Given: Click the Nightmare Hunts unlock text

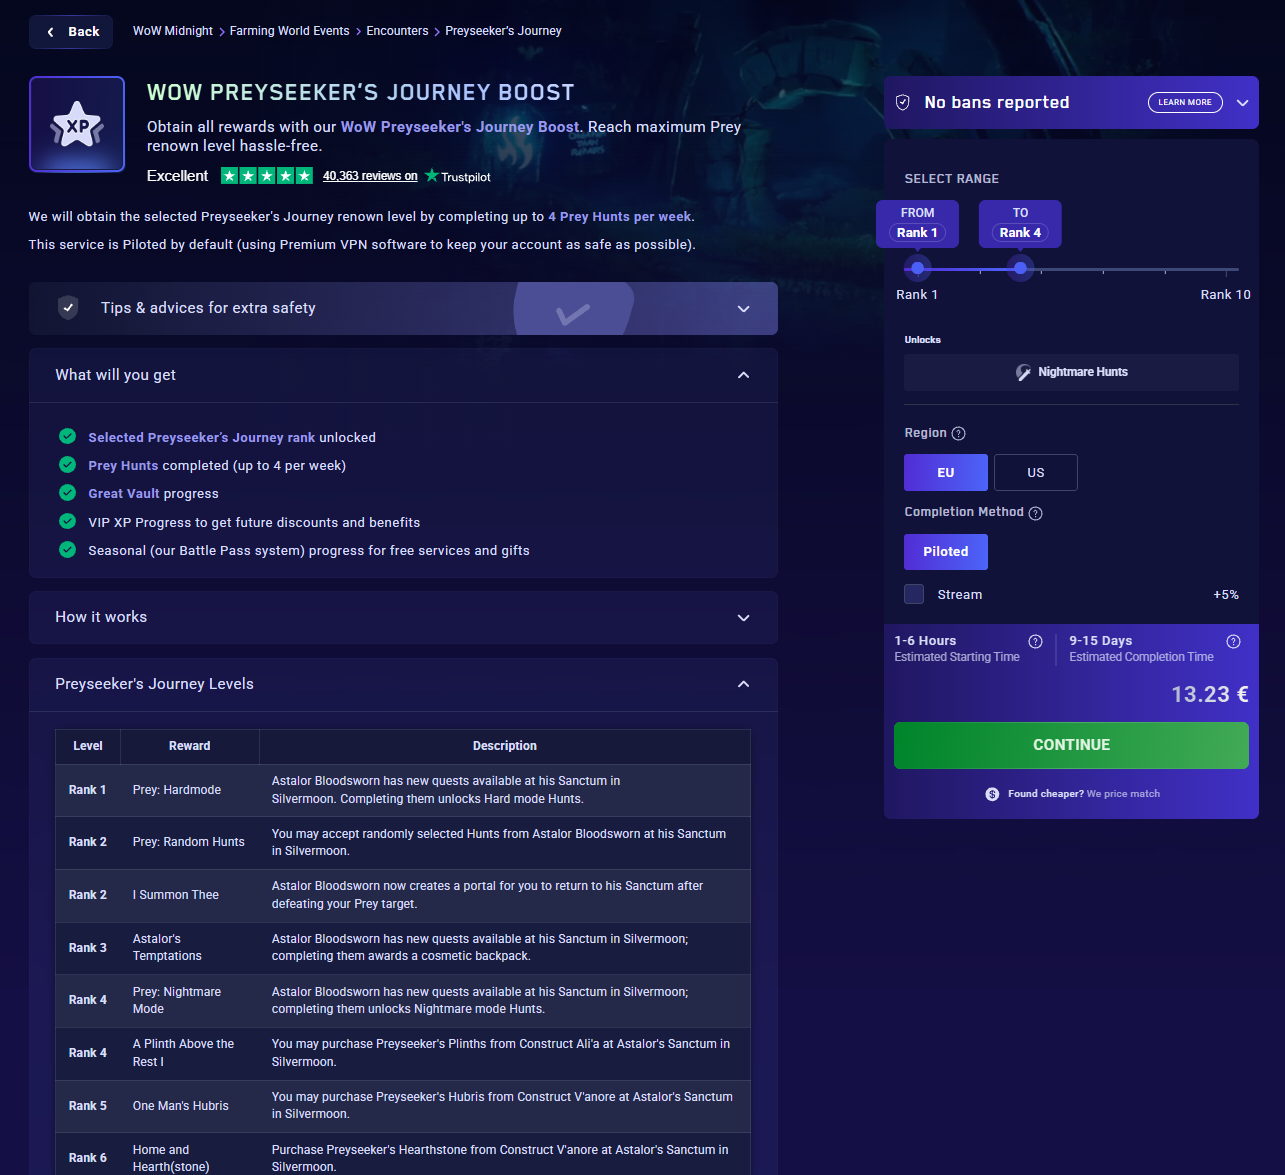Looking at the screenshot, I should [x=1083, y=372].
